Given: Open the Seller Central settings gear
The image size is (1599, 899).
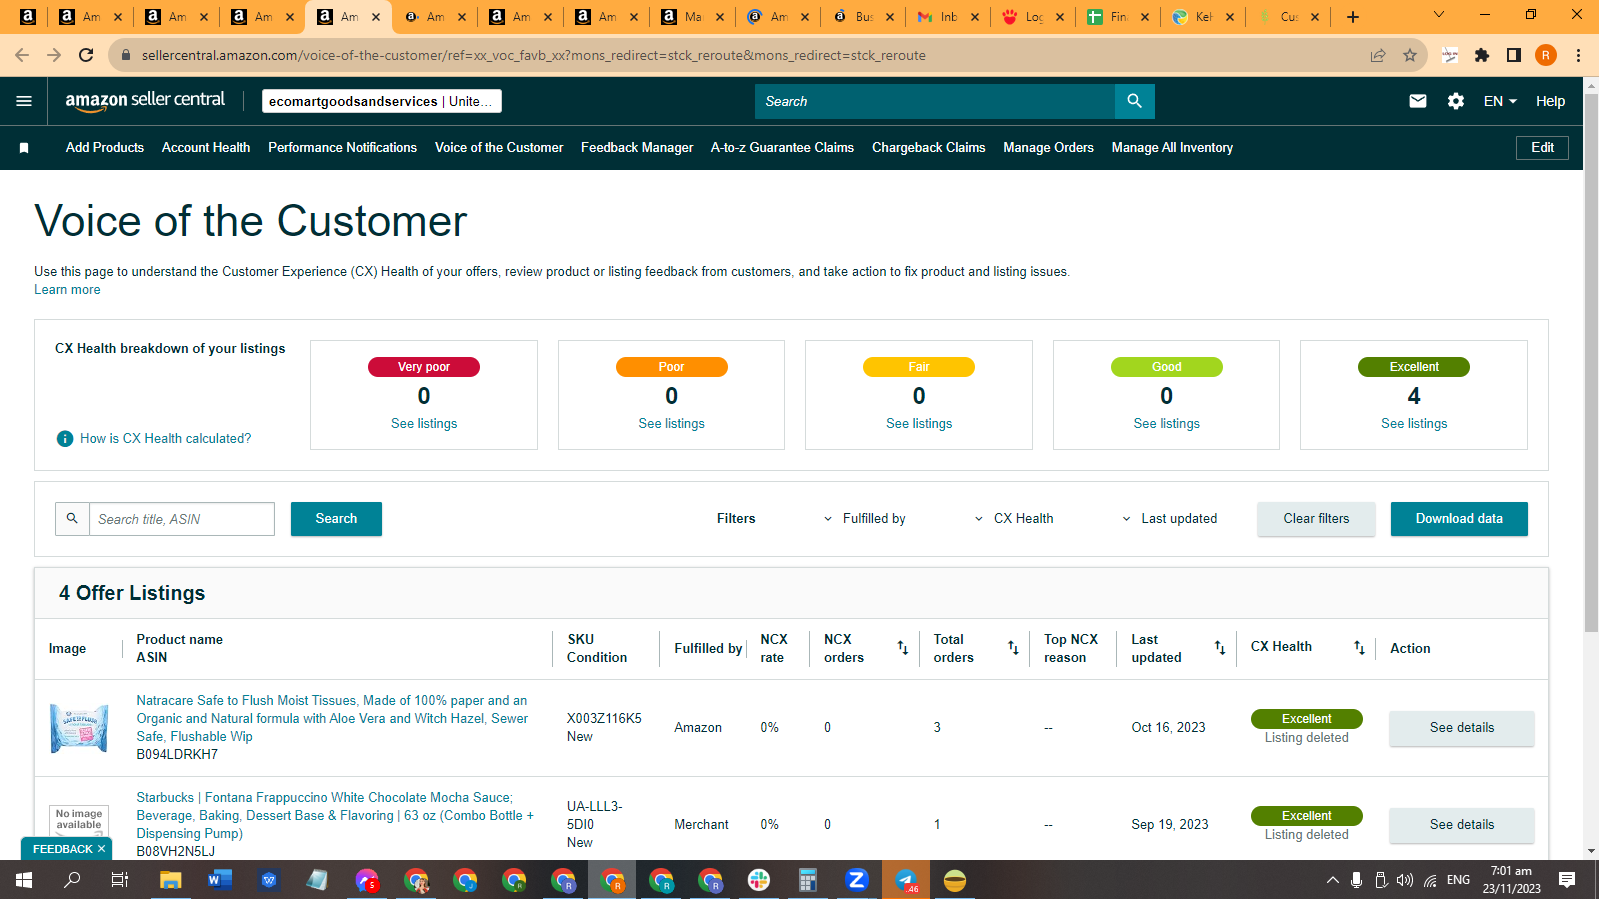Looking at the screenshot, I should (x=1456, y=101).
